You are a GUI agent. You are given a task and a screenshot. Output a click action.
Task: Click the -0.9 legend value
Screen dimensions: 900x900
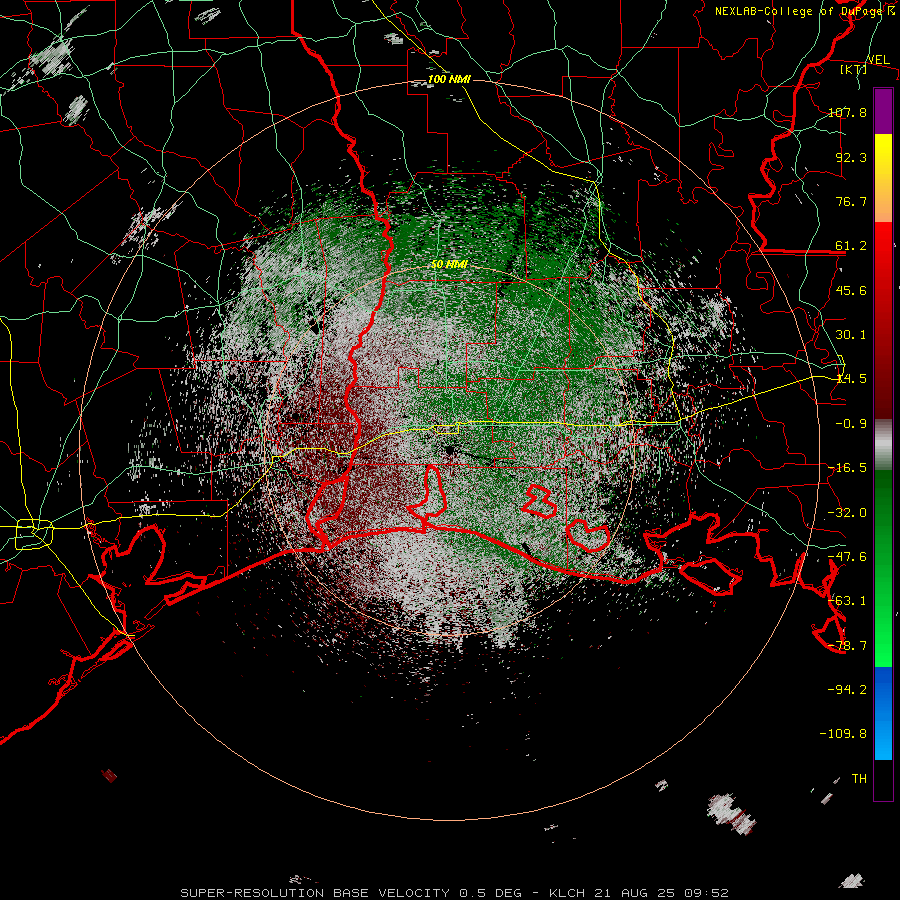click(851, 424)
